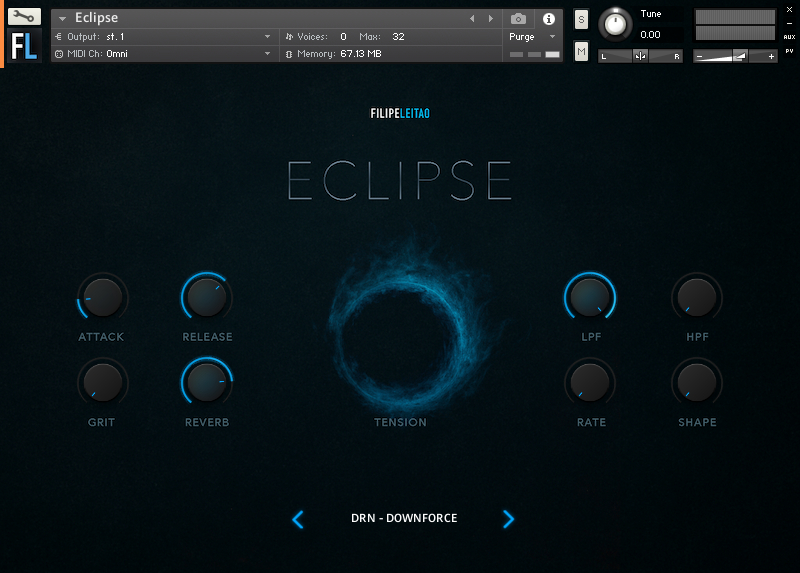800x573 pixels.
Task: Remove the instrument with the X button
Action: 789,9
